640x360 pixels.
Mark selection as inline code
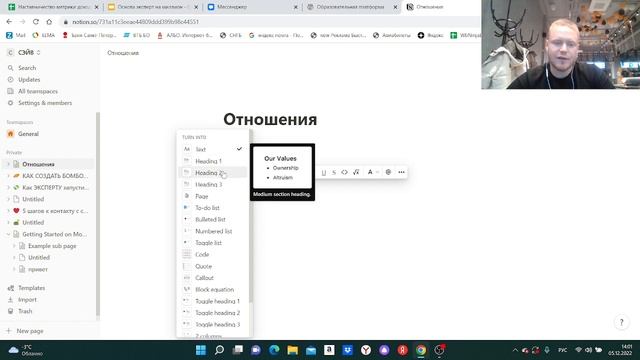(344, 172)
